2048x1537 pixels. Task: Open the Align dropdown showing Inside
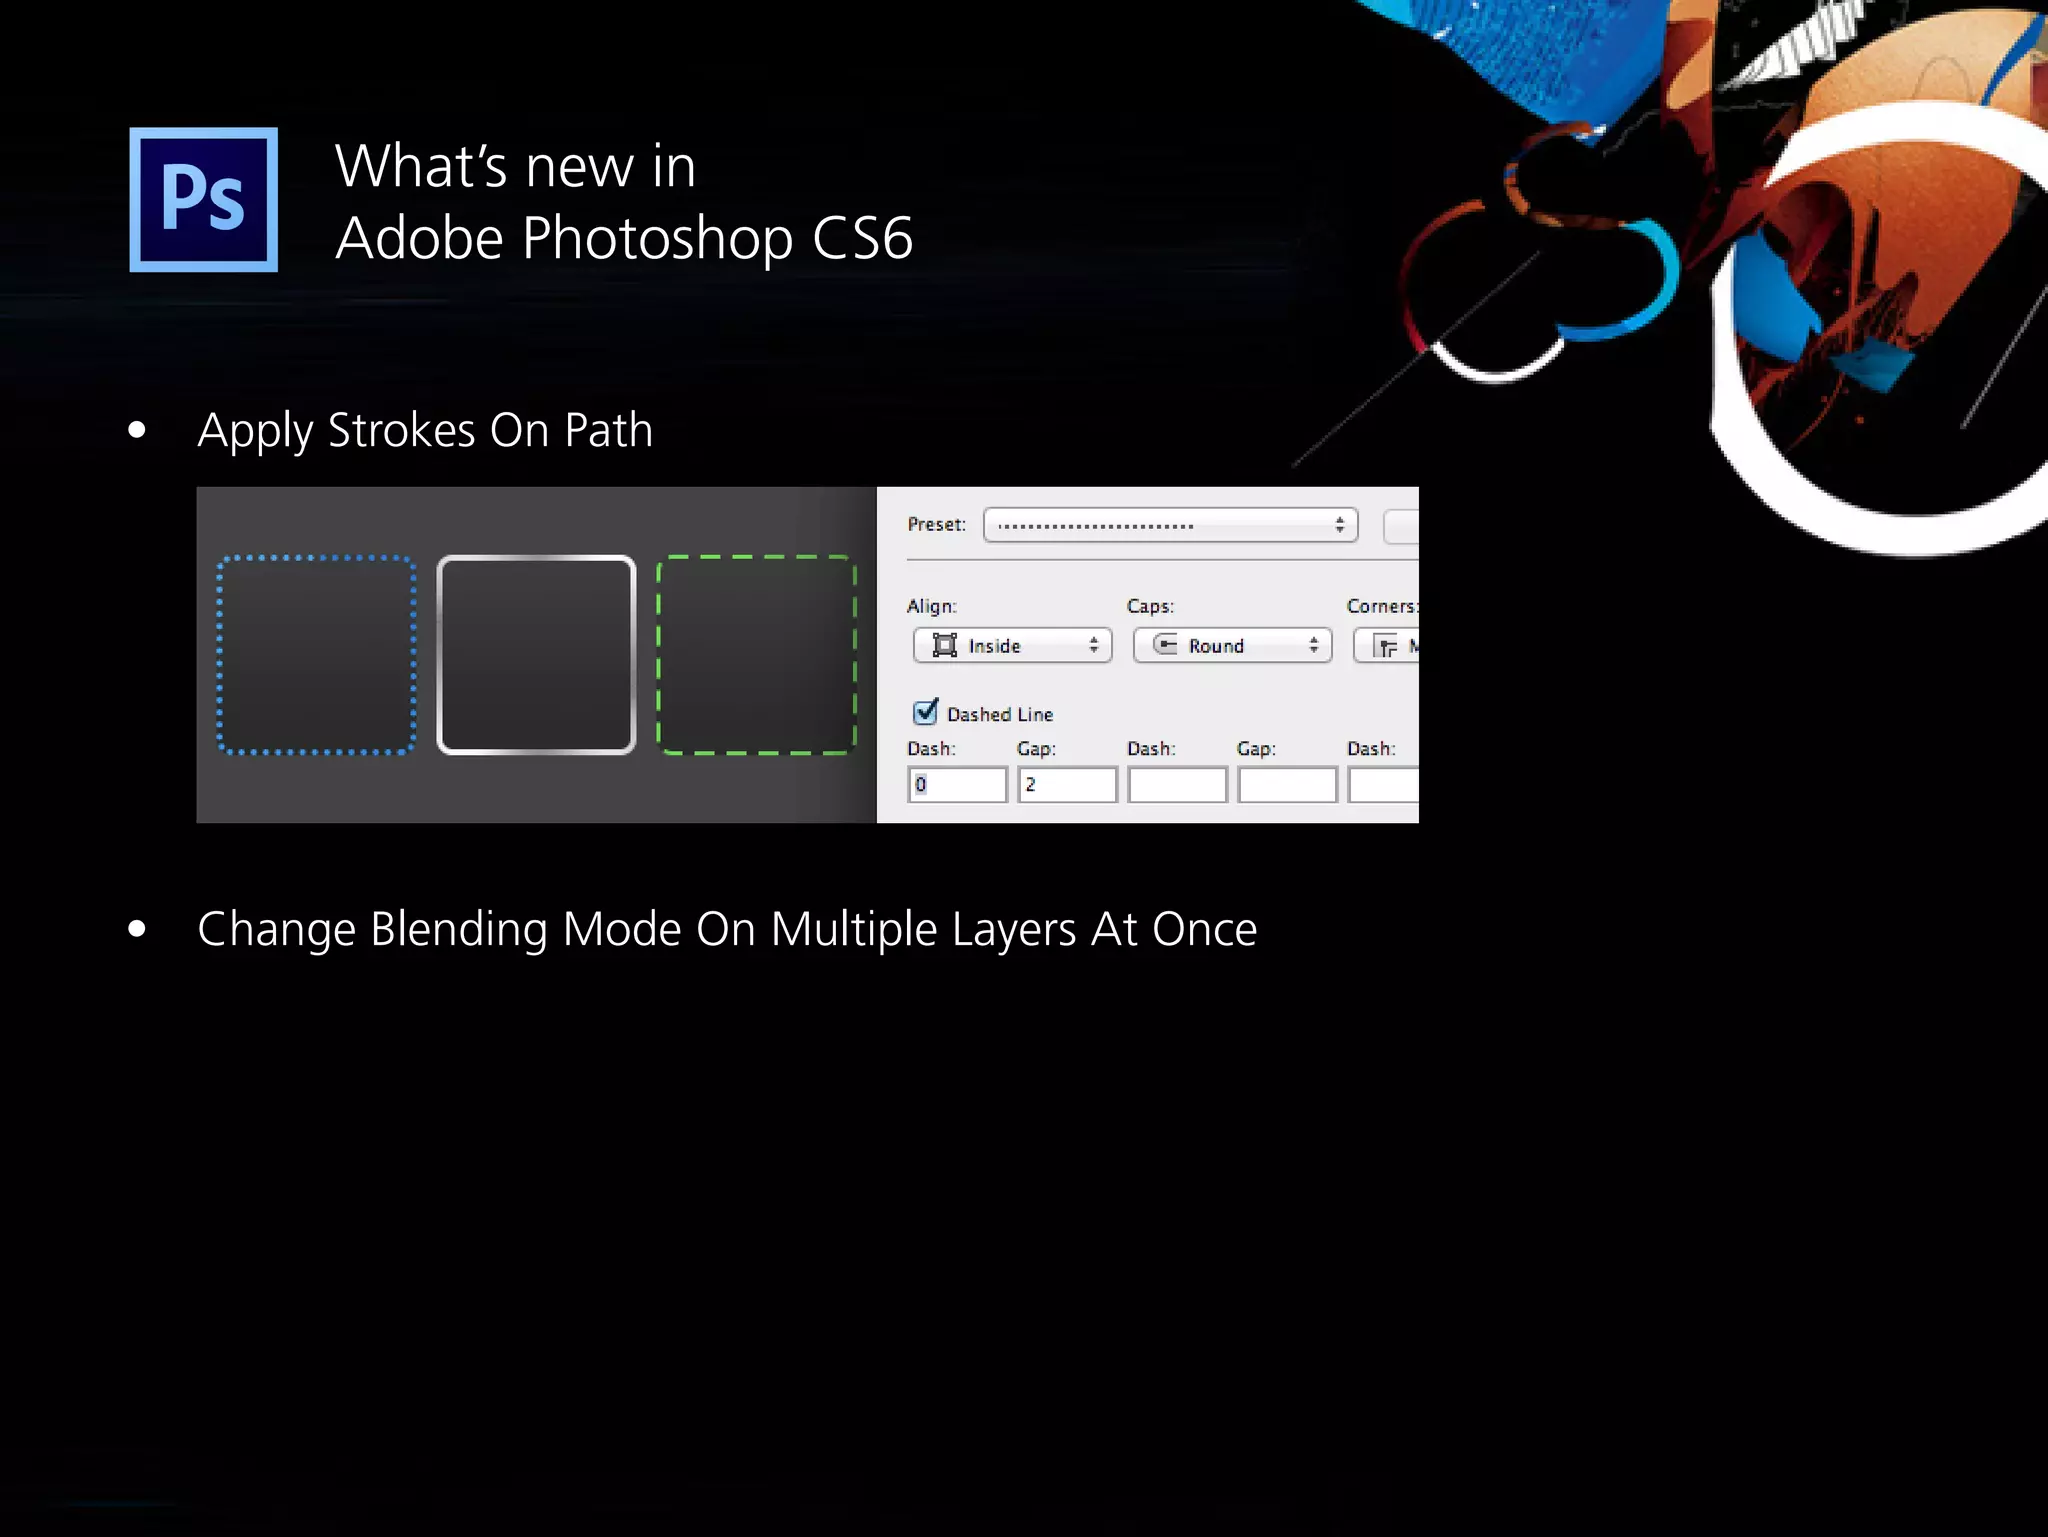(x=1012, y=646)
